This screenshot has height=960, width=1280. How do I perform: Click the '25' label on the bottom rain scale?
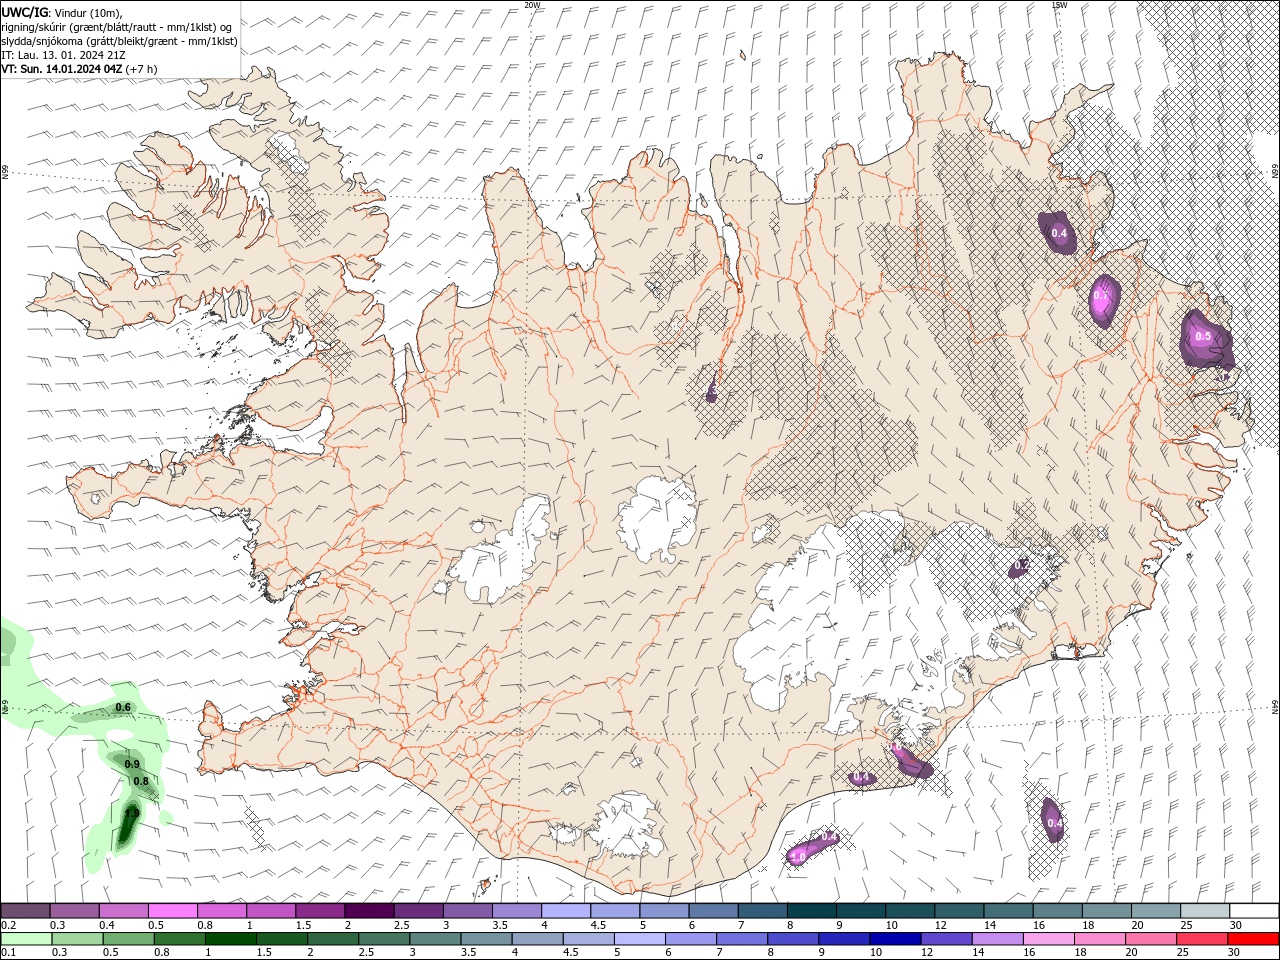1182,953
